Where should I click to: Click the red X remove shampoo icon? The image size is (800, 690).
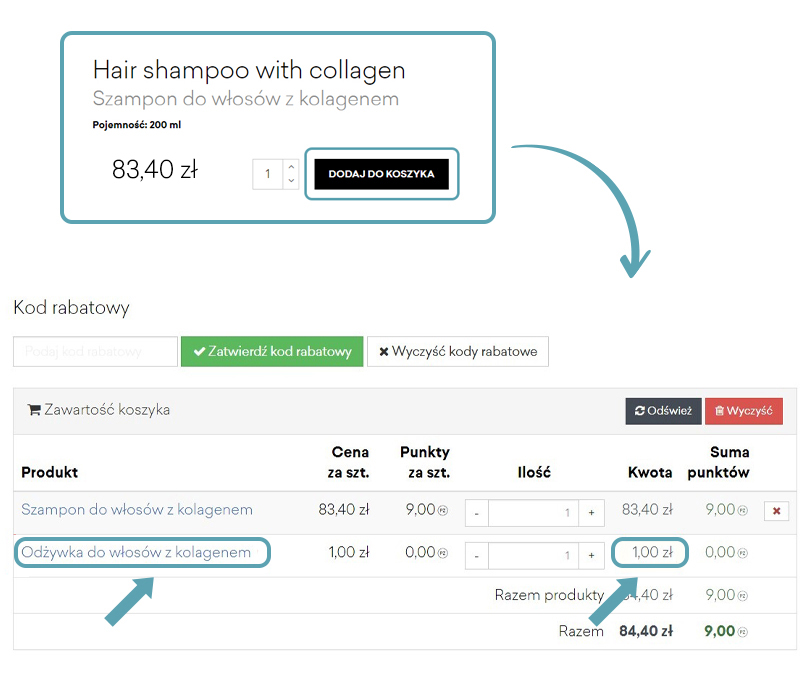[776, 511]
